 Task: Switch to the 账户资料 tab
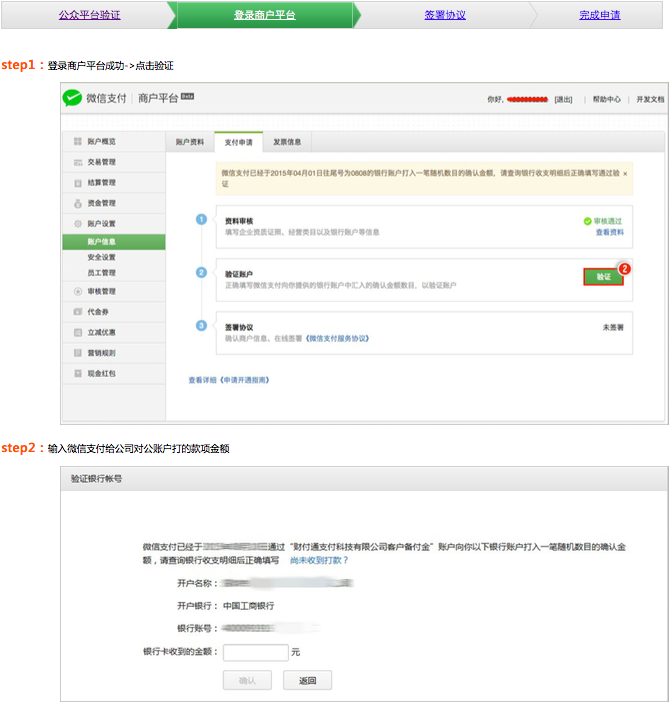tap(190, 142)
